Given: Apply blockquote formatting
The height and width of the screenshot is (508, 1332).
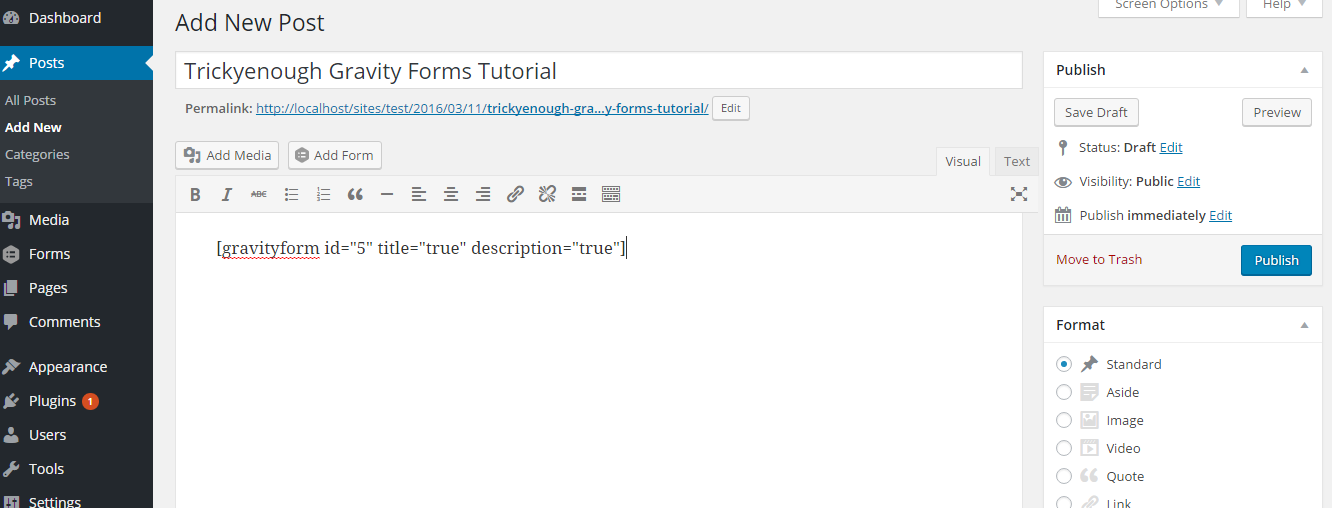Looking at the screenshot, I should click(x=355, y=194).
